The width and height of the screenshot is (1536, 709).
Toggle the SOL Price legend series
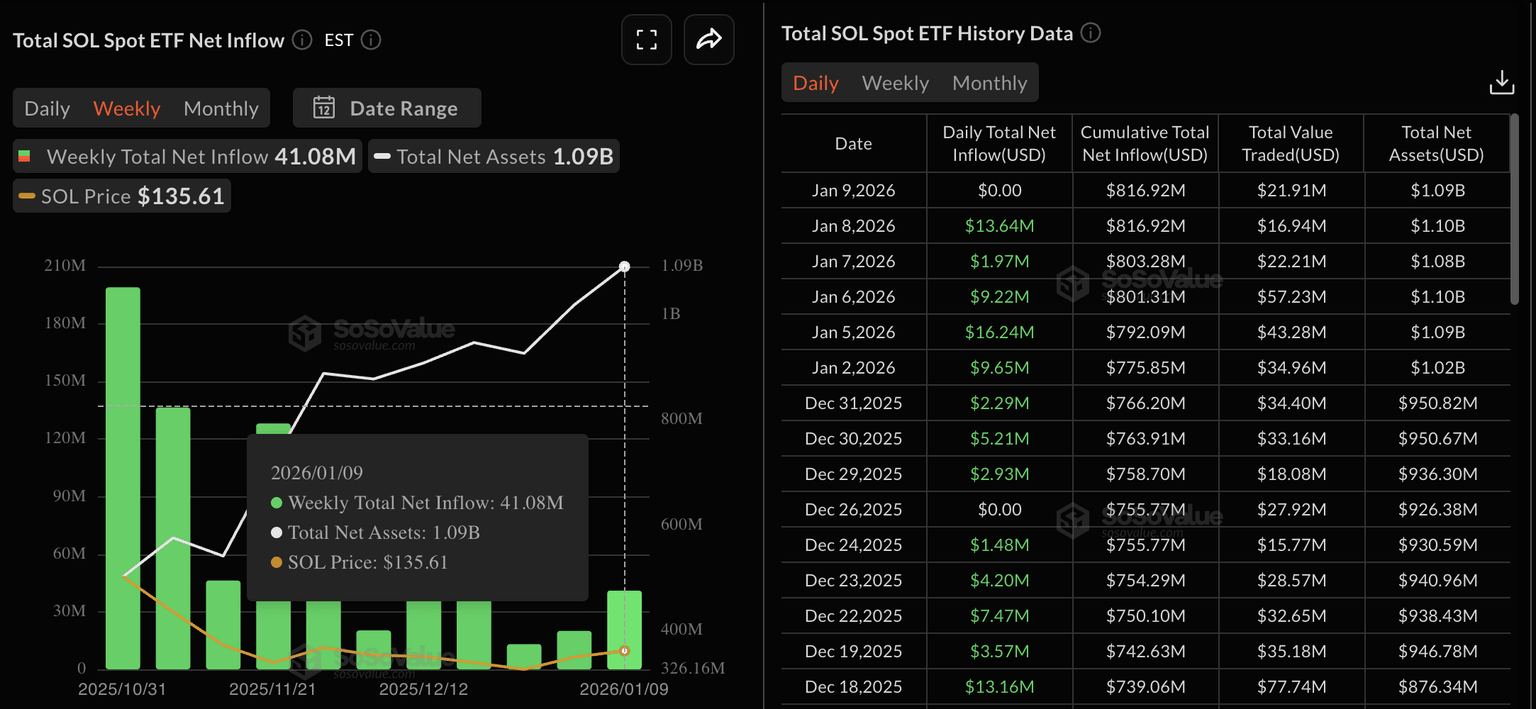[122, 196]
